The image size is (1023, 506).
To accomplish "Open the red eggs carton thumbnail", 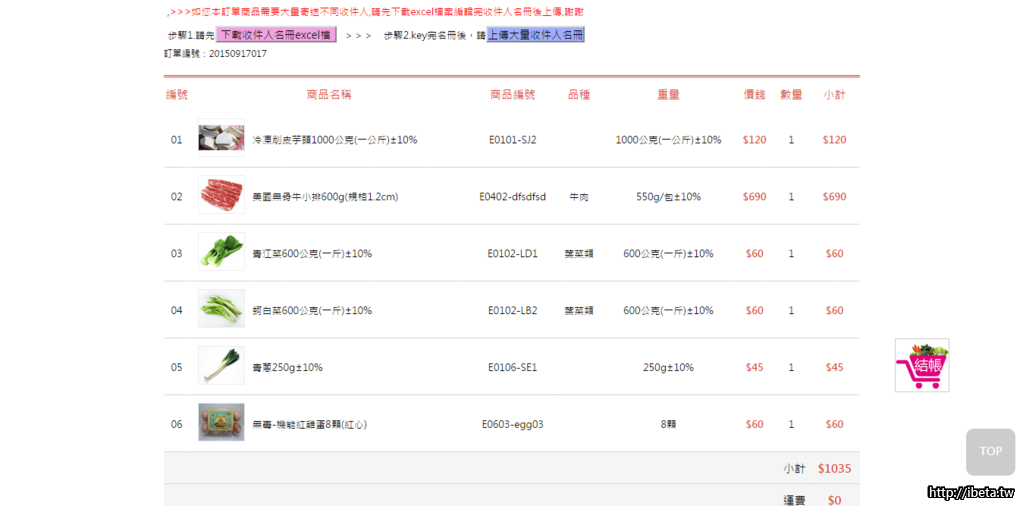I will point(221,423).
